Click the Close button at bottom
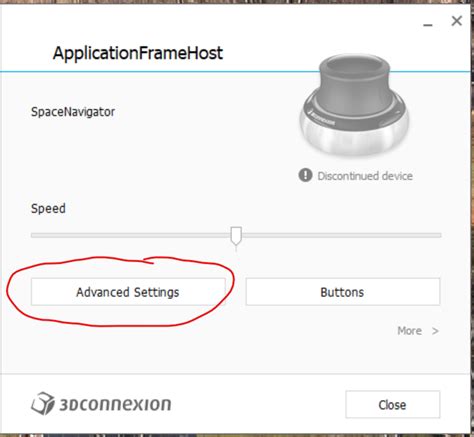This screenshot has width=474, height=437. point(393,404)
